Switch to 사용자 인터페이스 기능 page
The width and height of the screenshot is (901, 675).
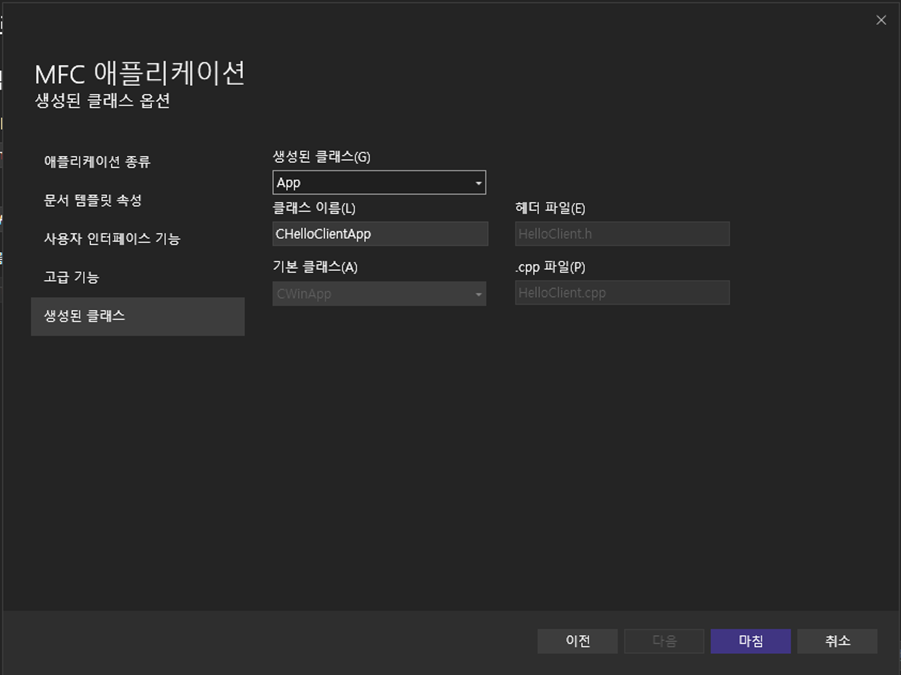click(138, 239)
